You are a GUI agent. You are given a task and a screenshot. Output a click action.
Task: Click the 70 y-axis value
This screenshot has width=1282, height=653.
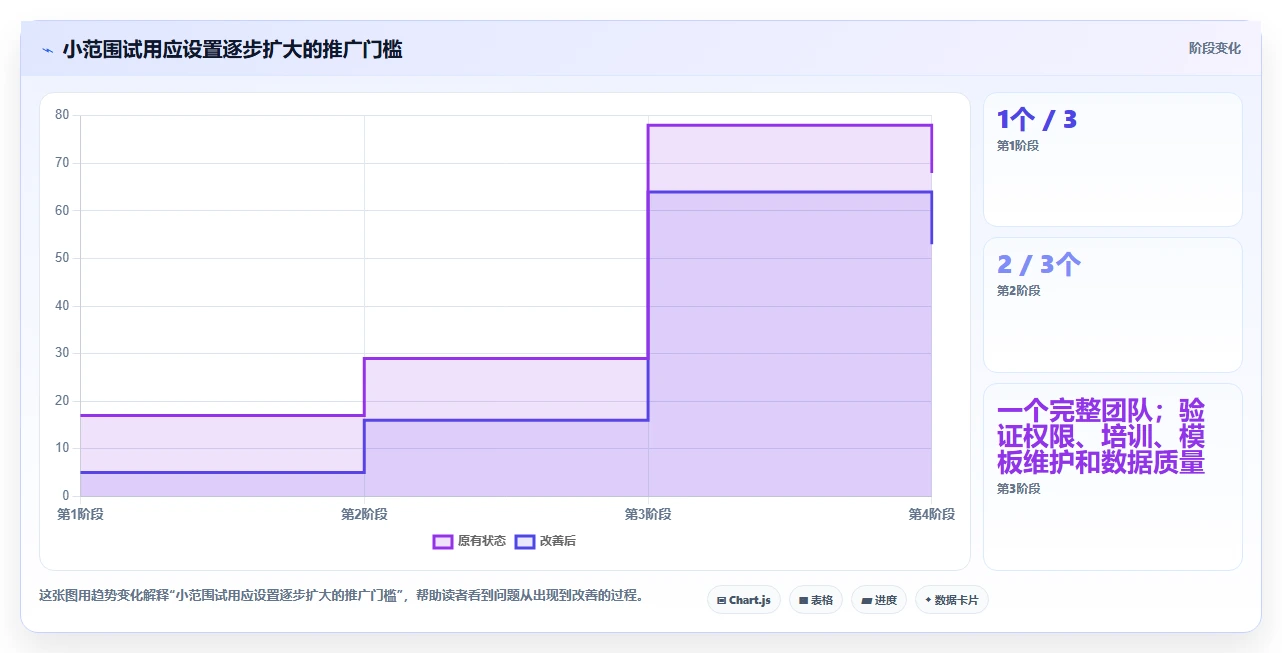click(62, 163)
